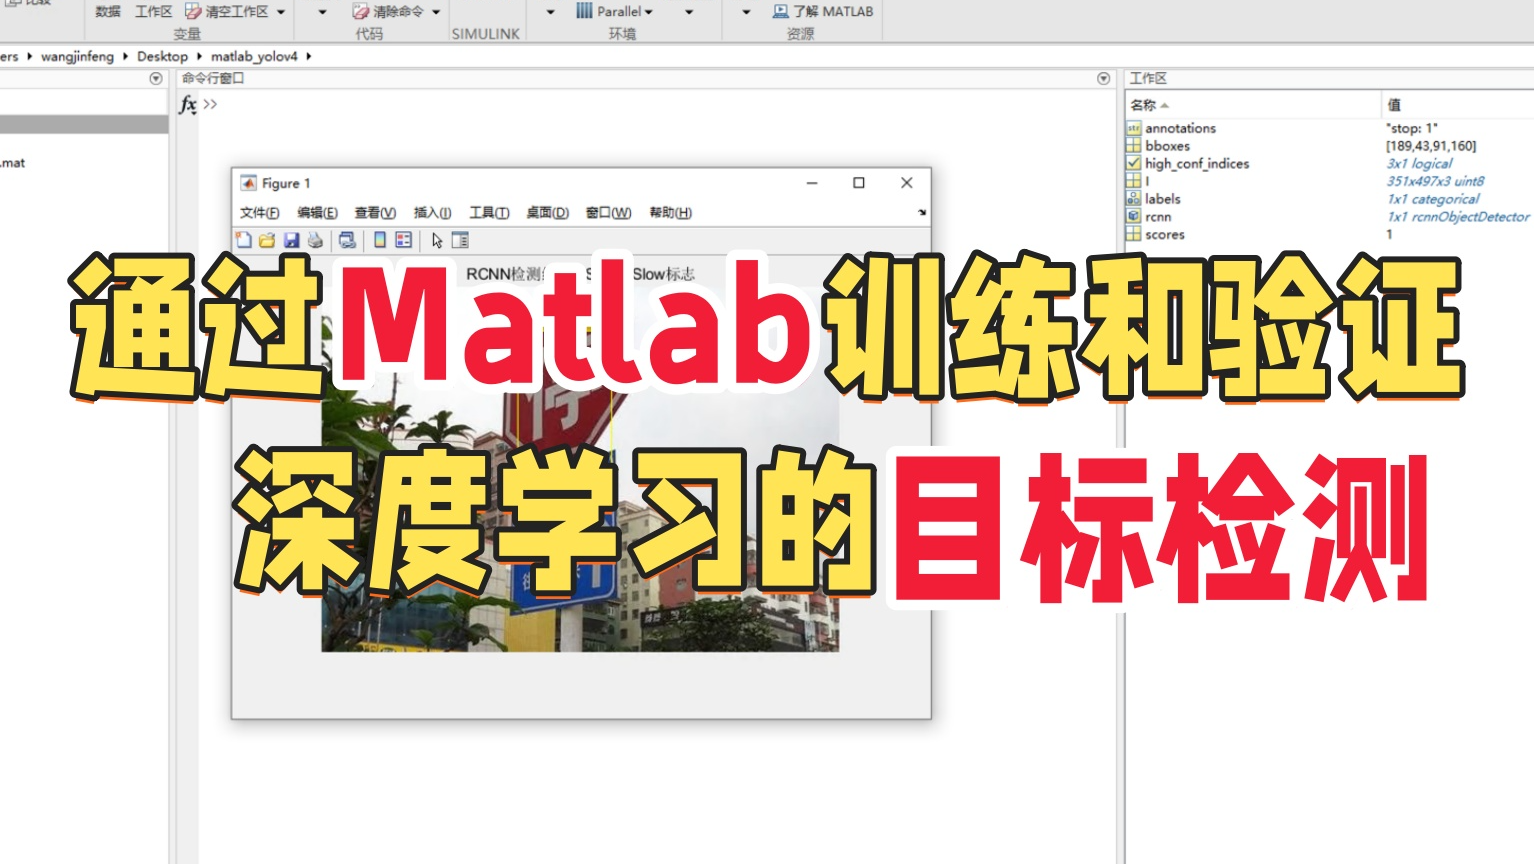This screenshot has height=864, width=1534.
Task: Select the labels variable name
Action: [x=1163, y=199]
